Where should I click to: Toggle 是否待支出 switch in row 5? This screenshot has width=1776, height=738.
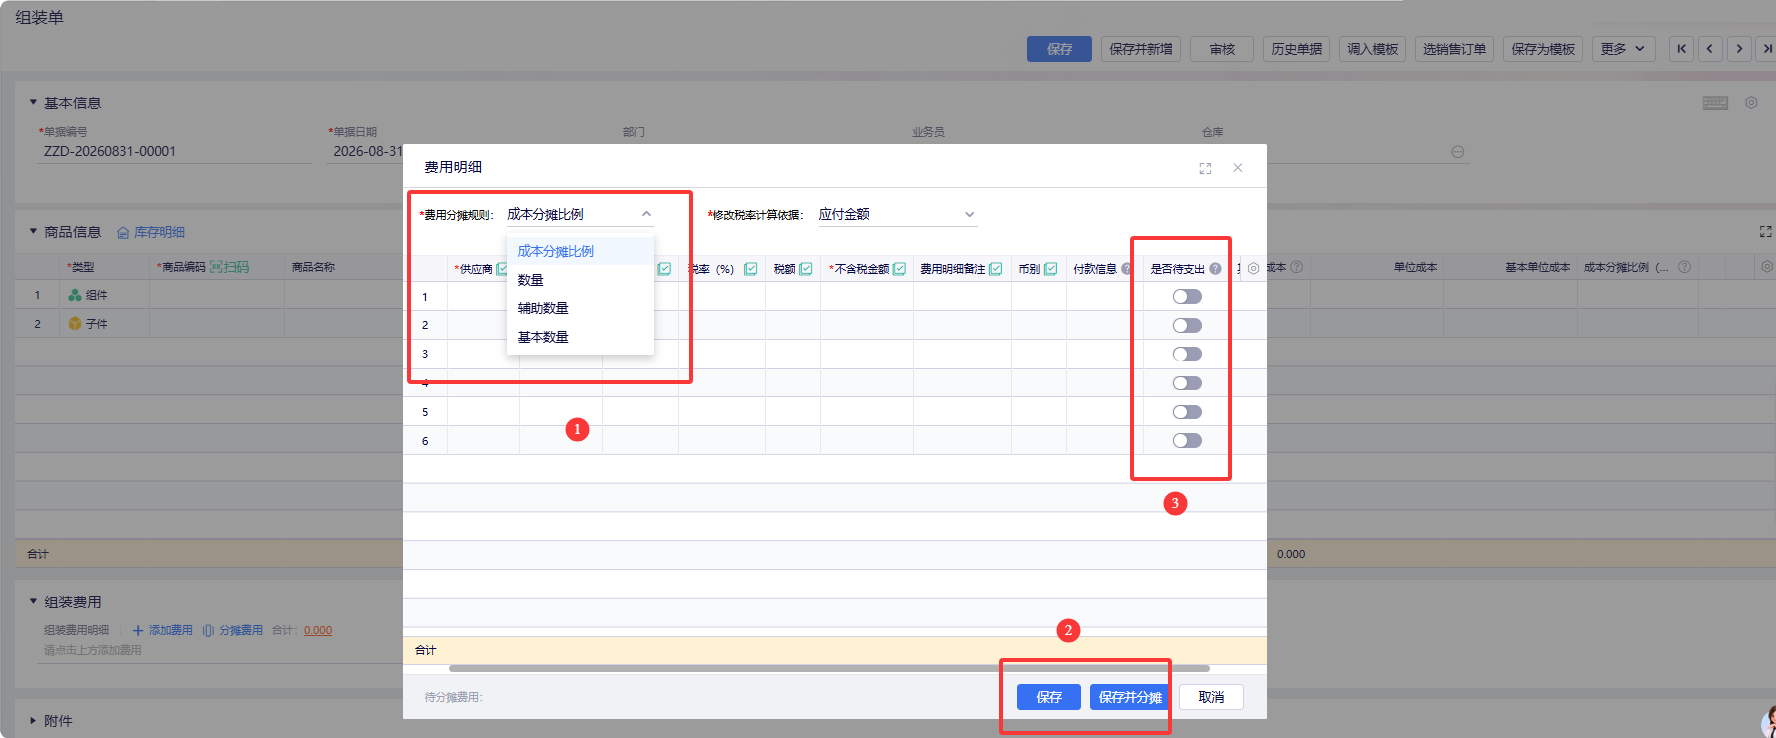click(x=1187, y=412)
